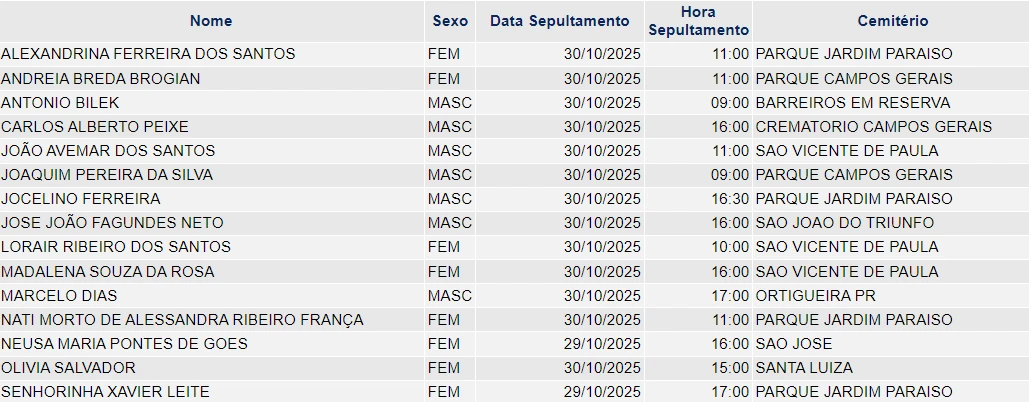Click the Hora Sepultamento column header
This screenshot has height=402, width=1029.
(x=698, y=21)
